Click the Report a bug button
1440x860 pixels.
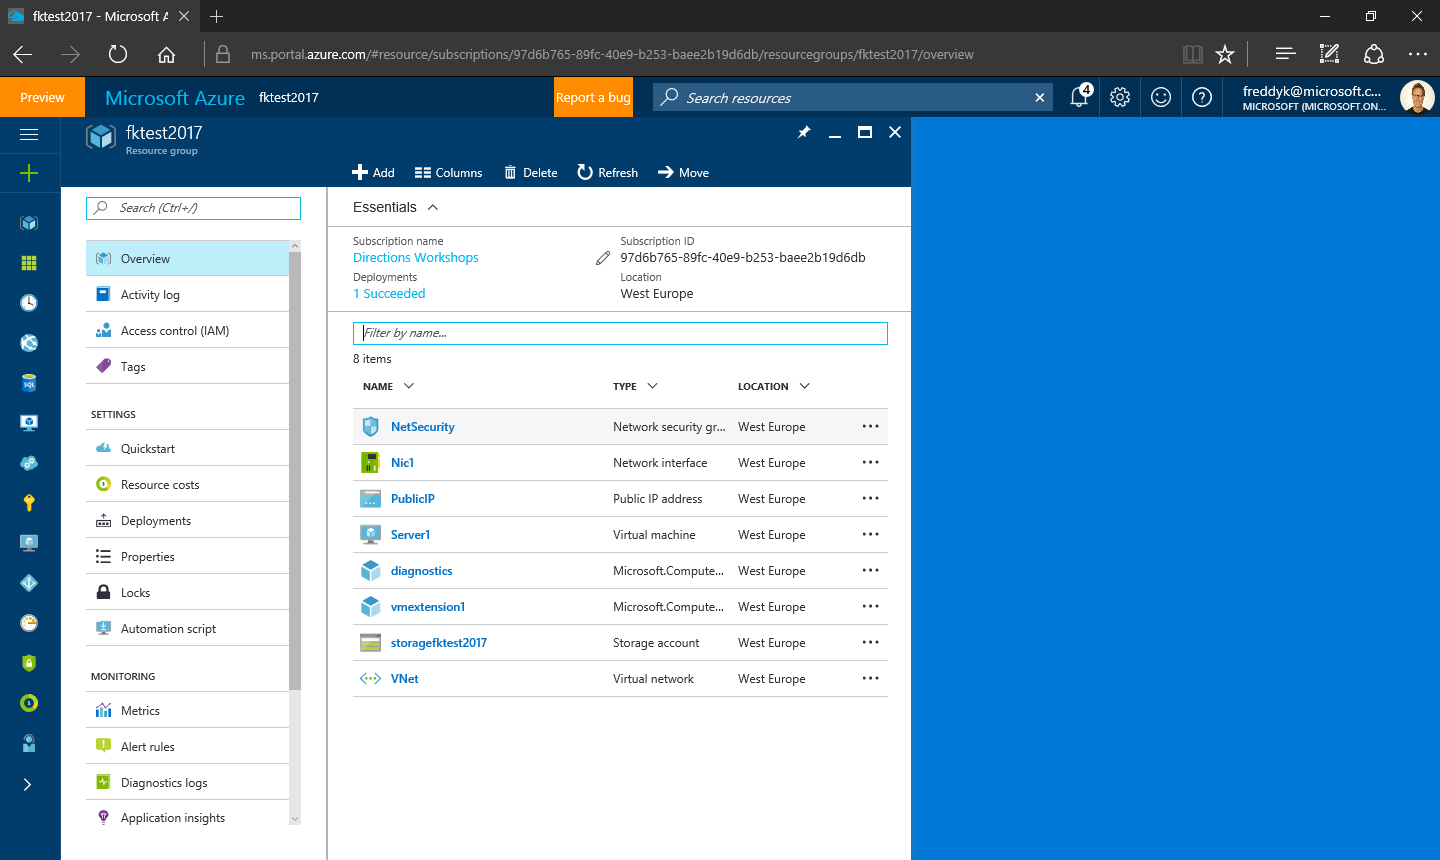coord(593,97)
